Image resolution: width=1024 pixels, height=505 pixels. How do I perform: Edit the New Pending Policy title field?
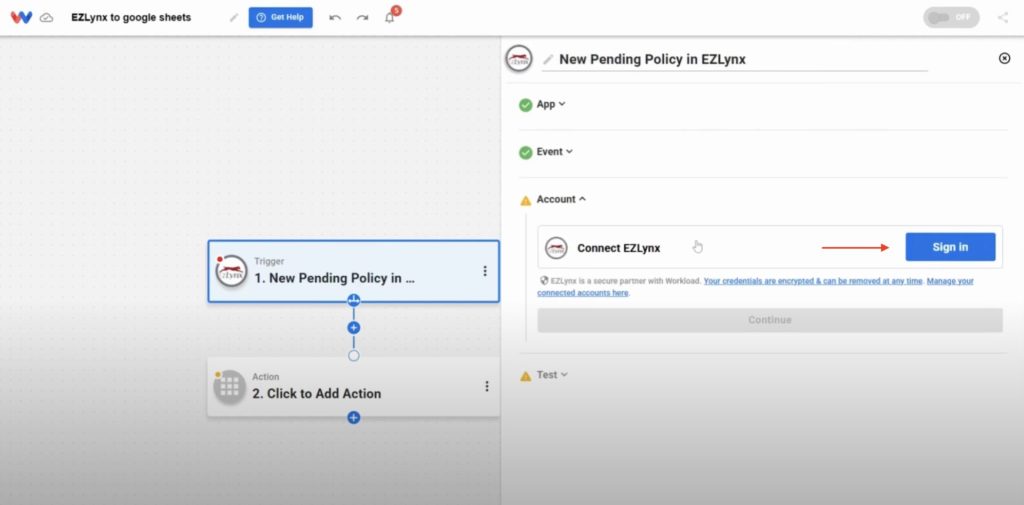(735, 59)
